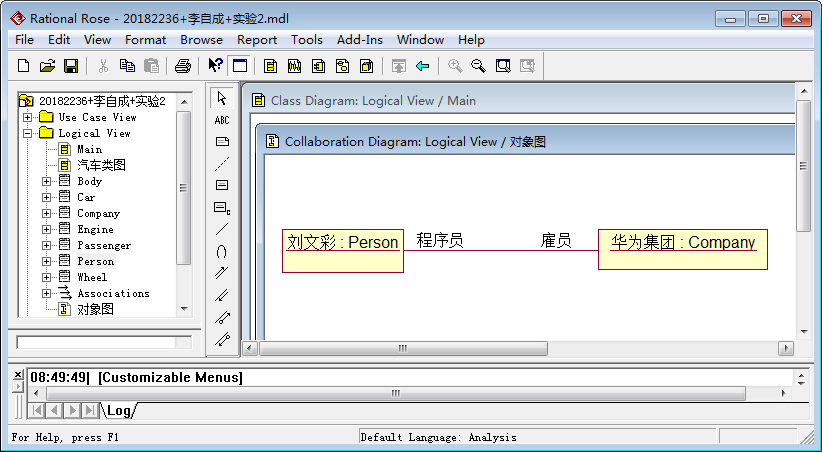This screenshot has height=452, width=822.
Task: Save the model with floppy icon
Action: pos(71,66)
